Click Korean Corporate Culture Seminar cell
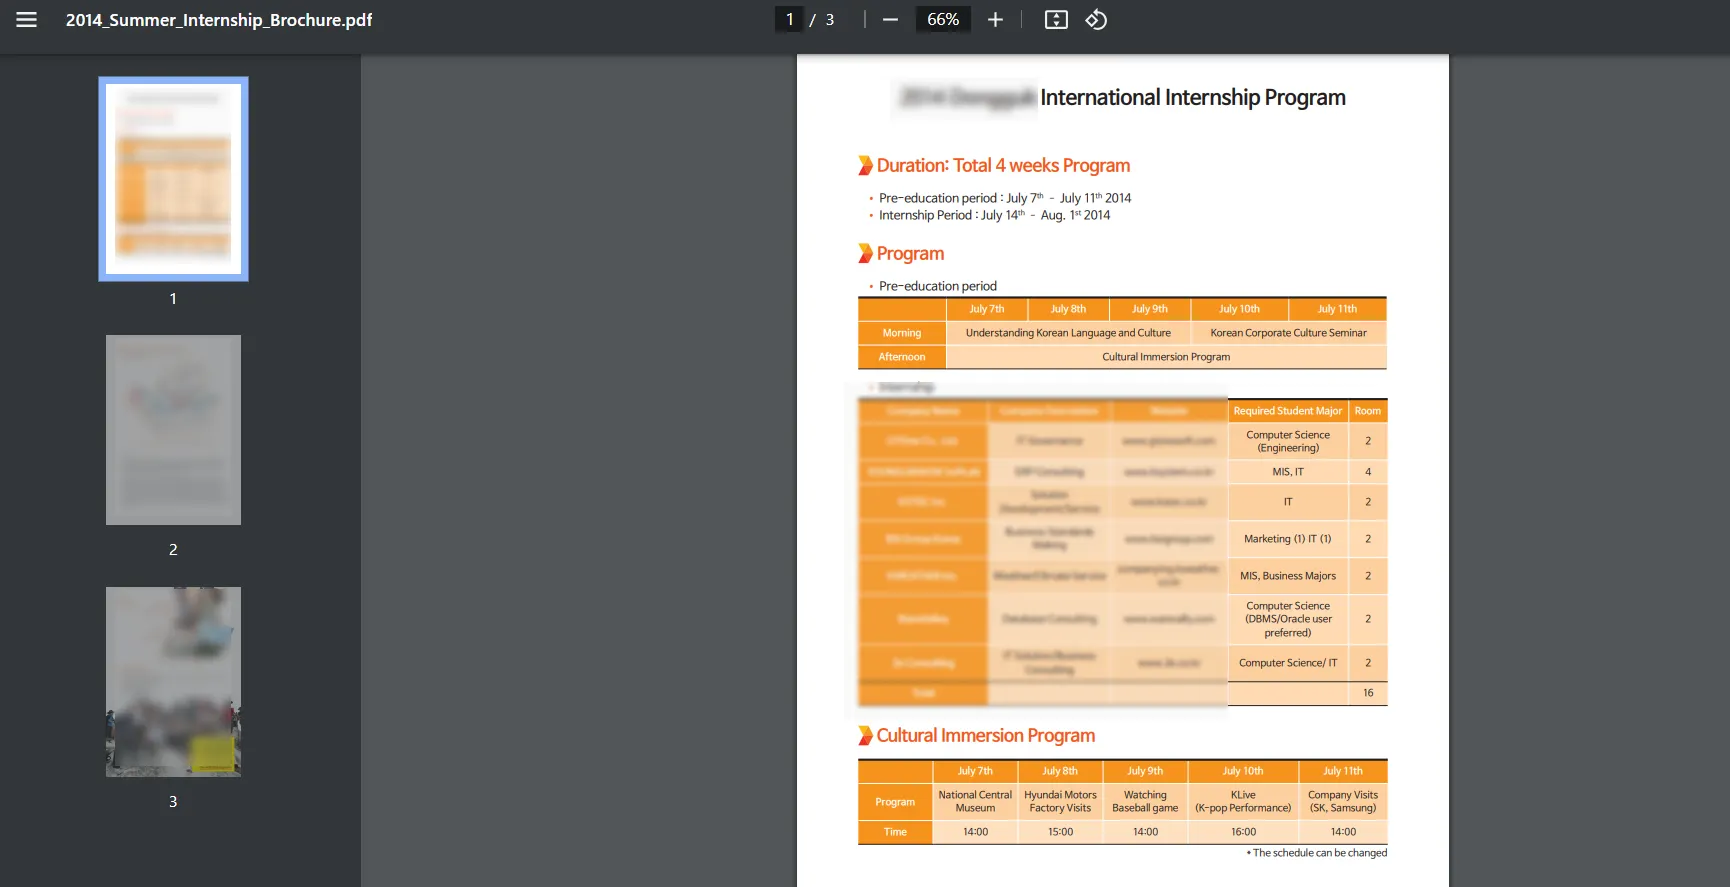This screenshot has height=887, width=1730. coord(1288,333)
